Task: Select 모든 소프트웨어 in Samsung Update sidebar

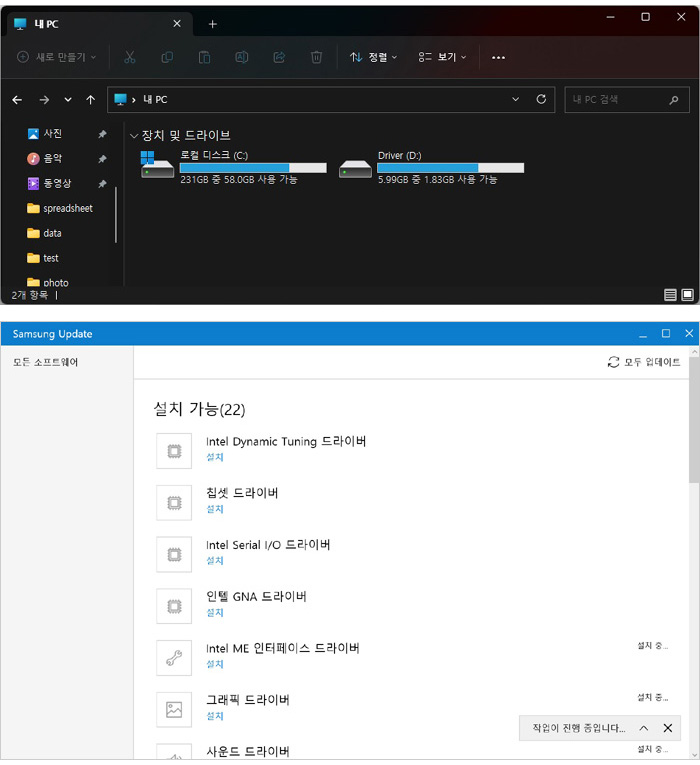Action: pos(45,362)
